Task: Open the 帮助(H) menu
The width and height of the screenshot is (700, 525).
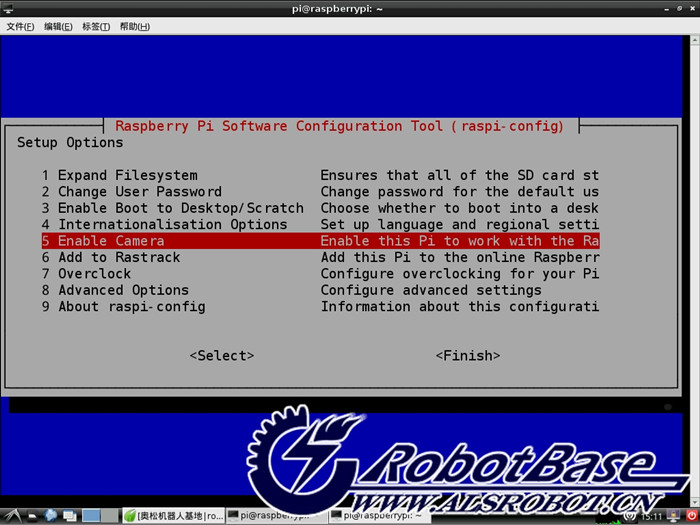Action: coord(135,27)
